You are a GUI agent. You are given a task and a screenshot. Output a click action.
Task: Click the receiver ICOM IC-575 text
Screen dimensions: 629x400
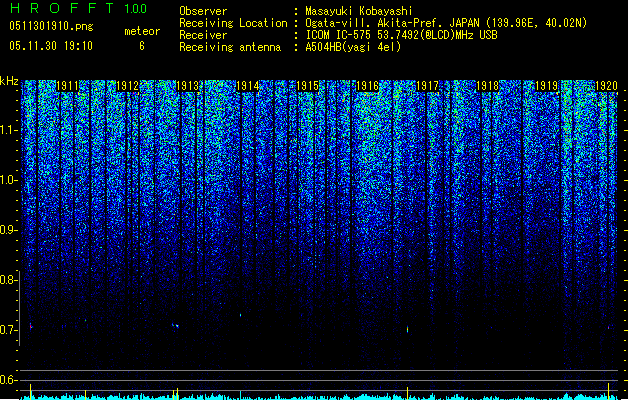pos(401,35)
